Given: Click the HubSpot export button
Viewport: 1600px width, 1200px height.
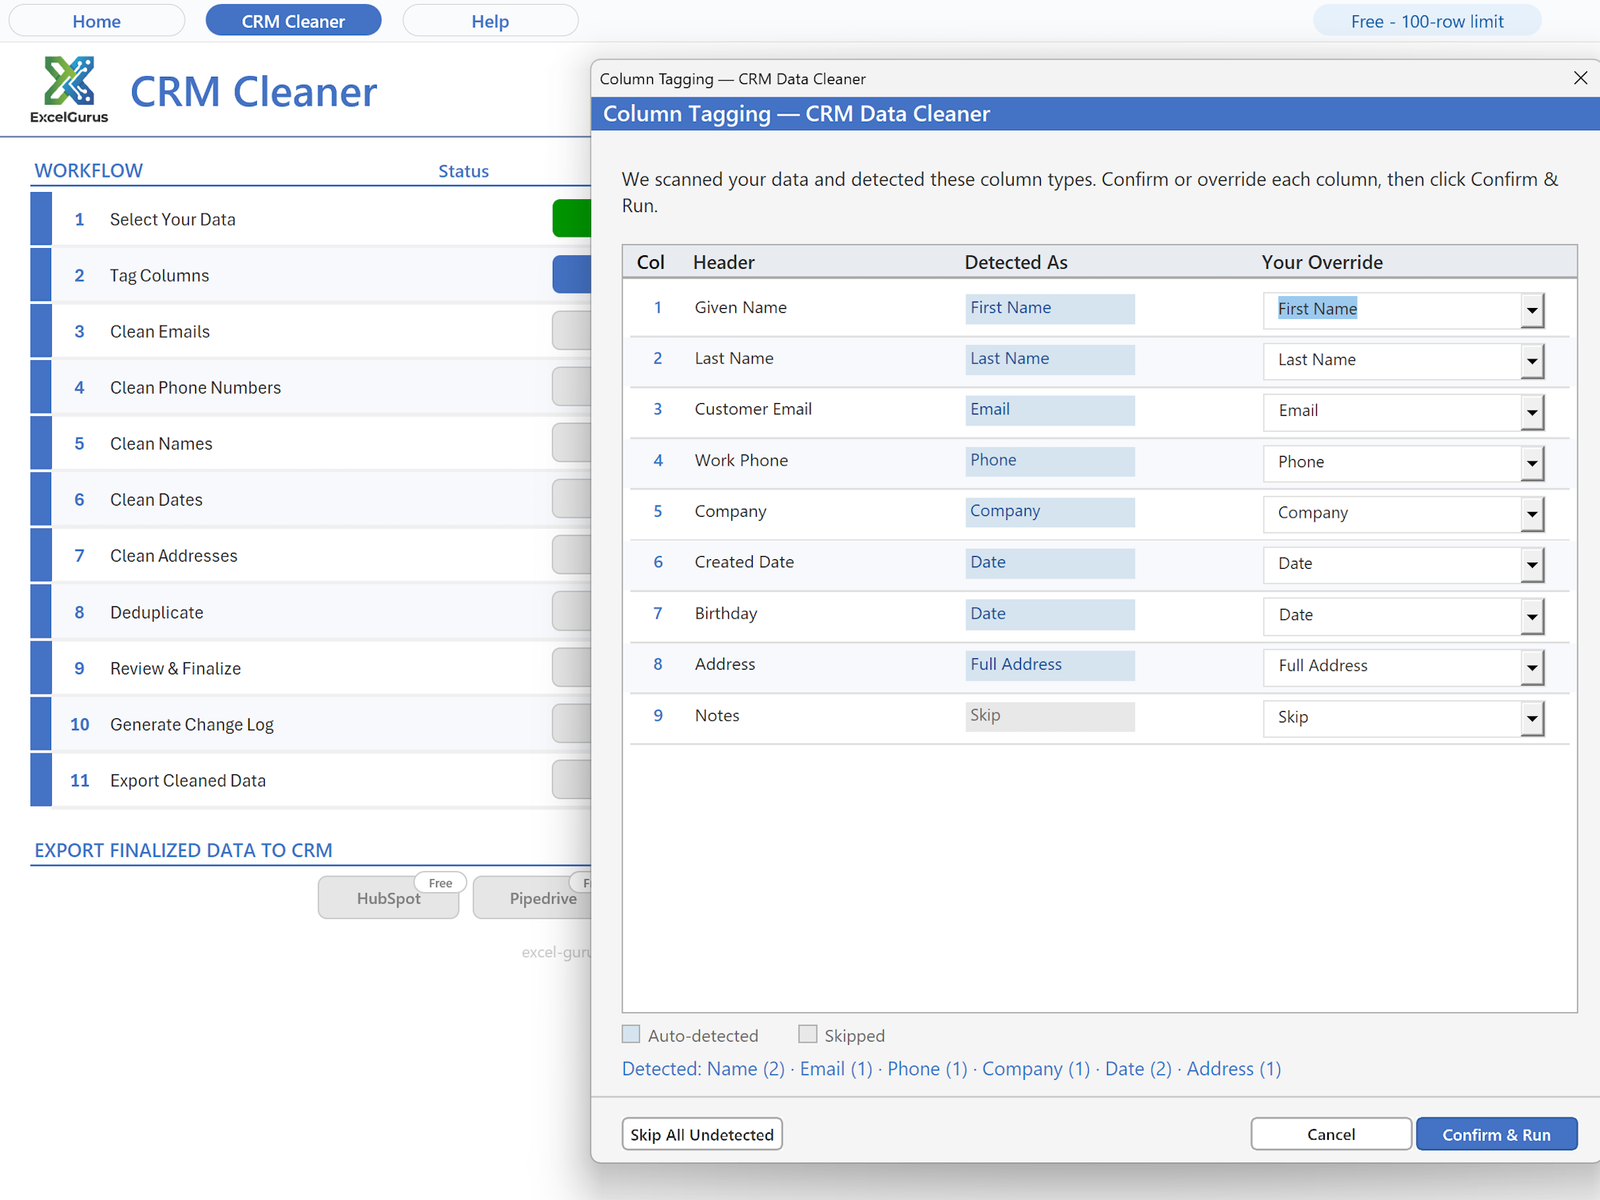Looking at the screenshot, I should (388, 898).
